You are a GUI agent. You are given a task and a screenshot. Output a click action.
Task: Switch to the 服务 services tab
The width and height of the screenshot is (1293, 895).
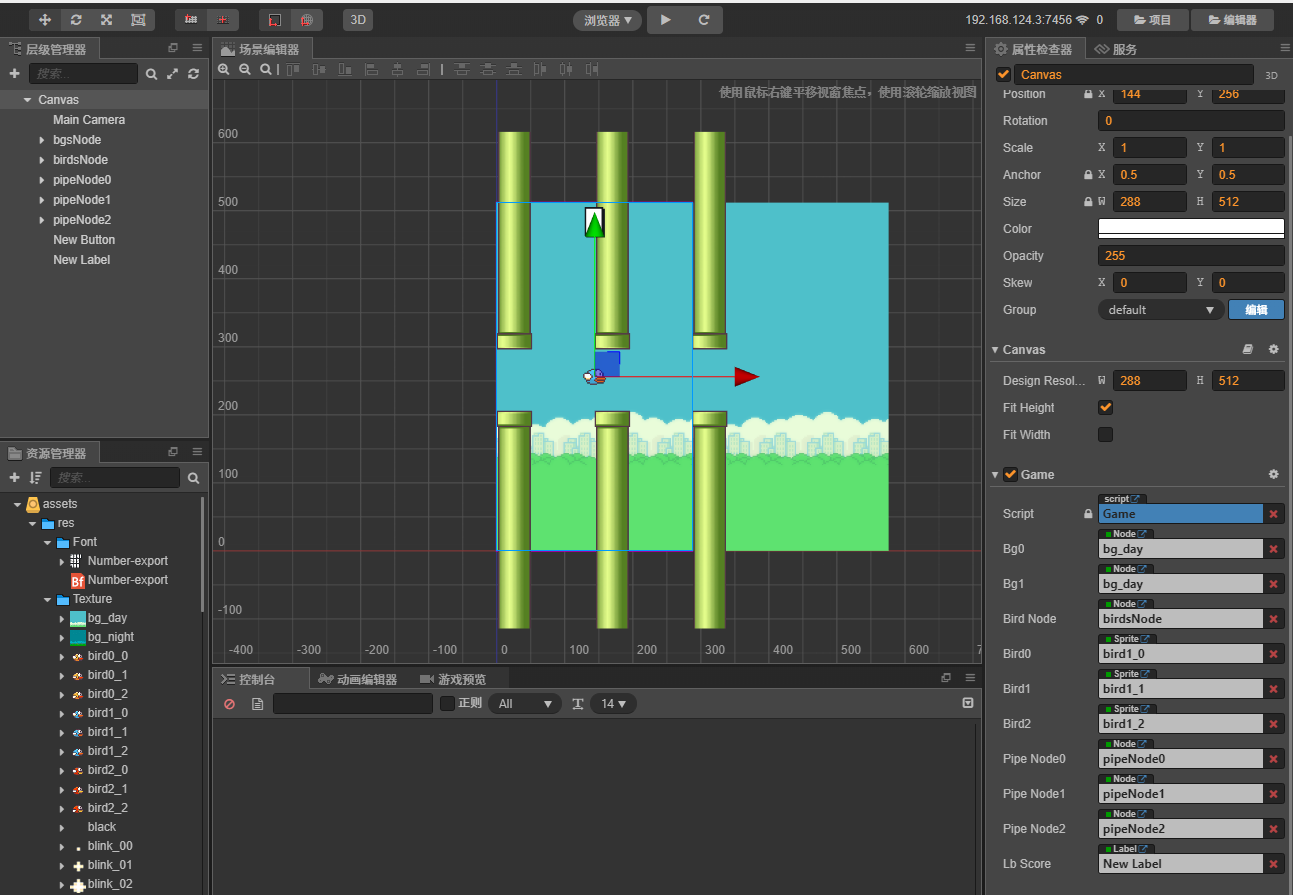click(x=1115, y=49)
